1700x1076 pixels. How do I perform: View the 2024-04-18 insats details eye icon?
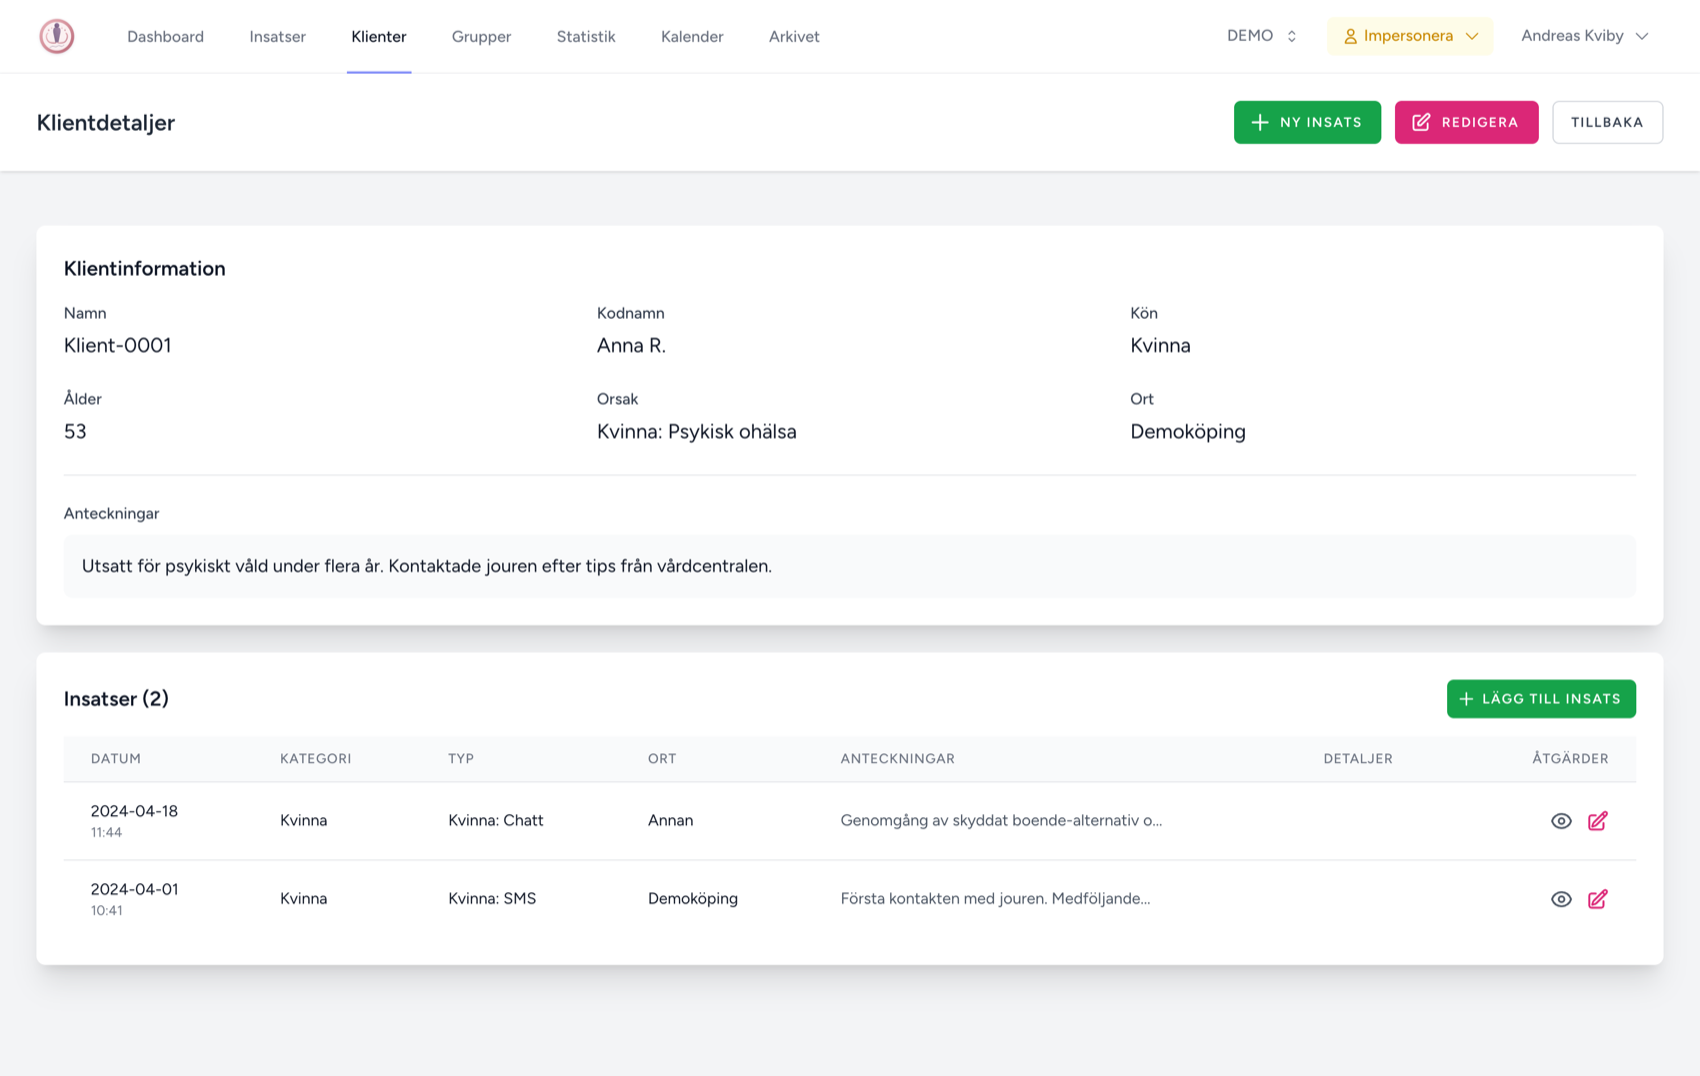[1561, 821]
